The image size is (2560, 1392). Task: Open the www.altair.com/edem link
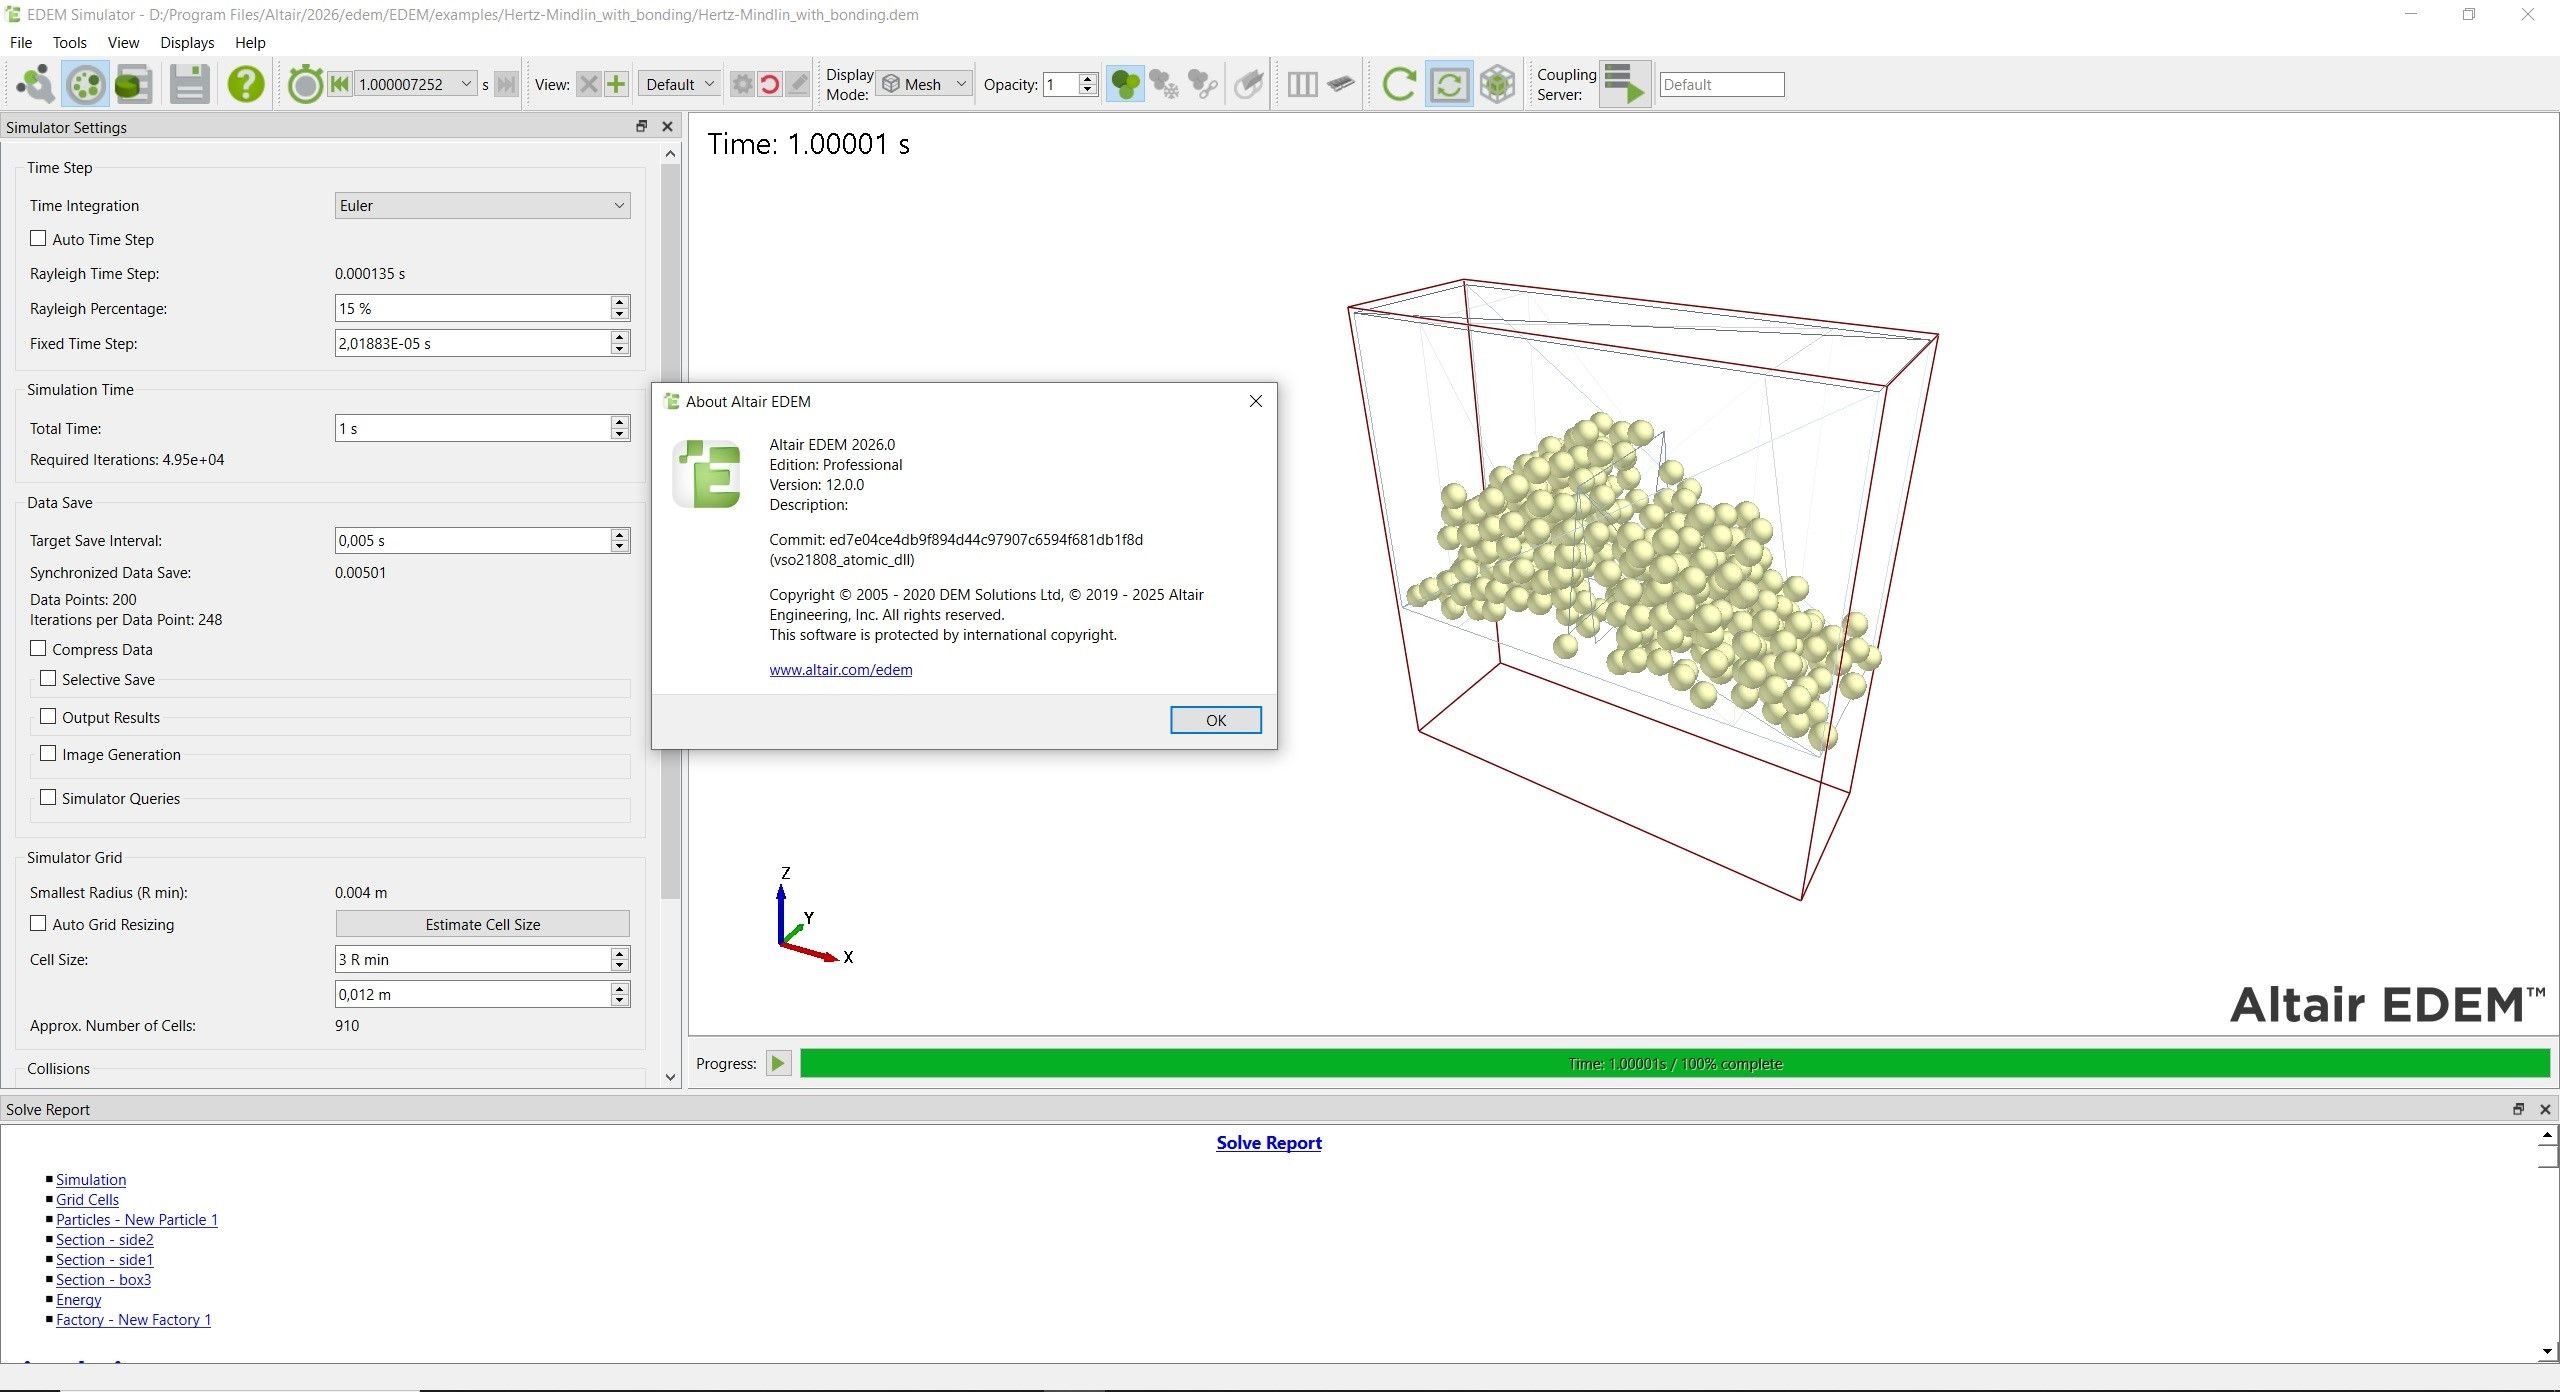840,670
